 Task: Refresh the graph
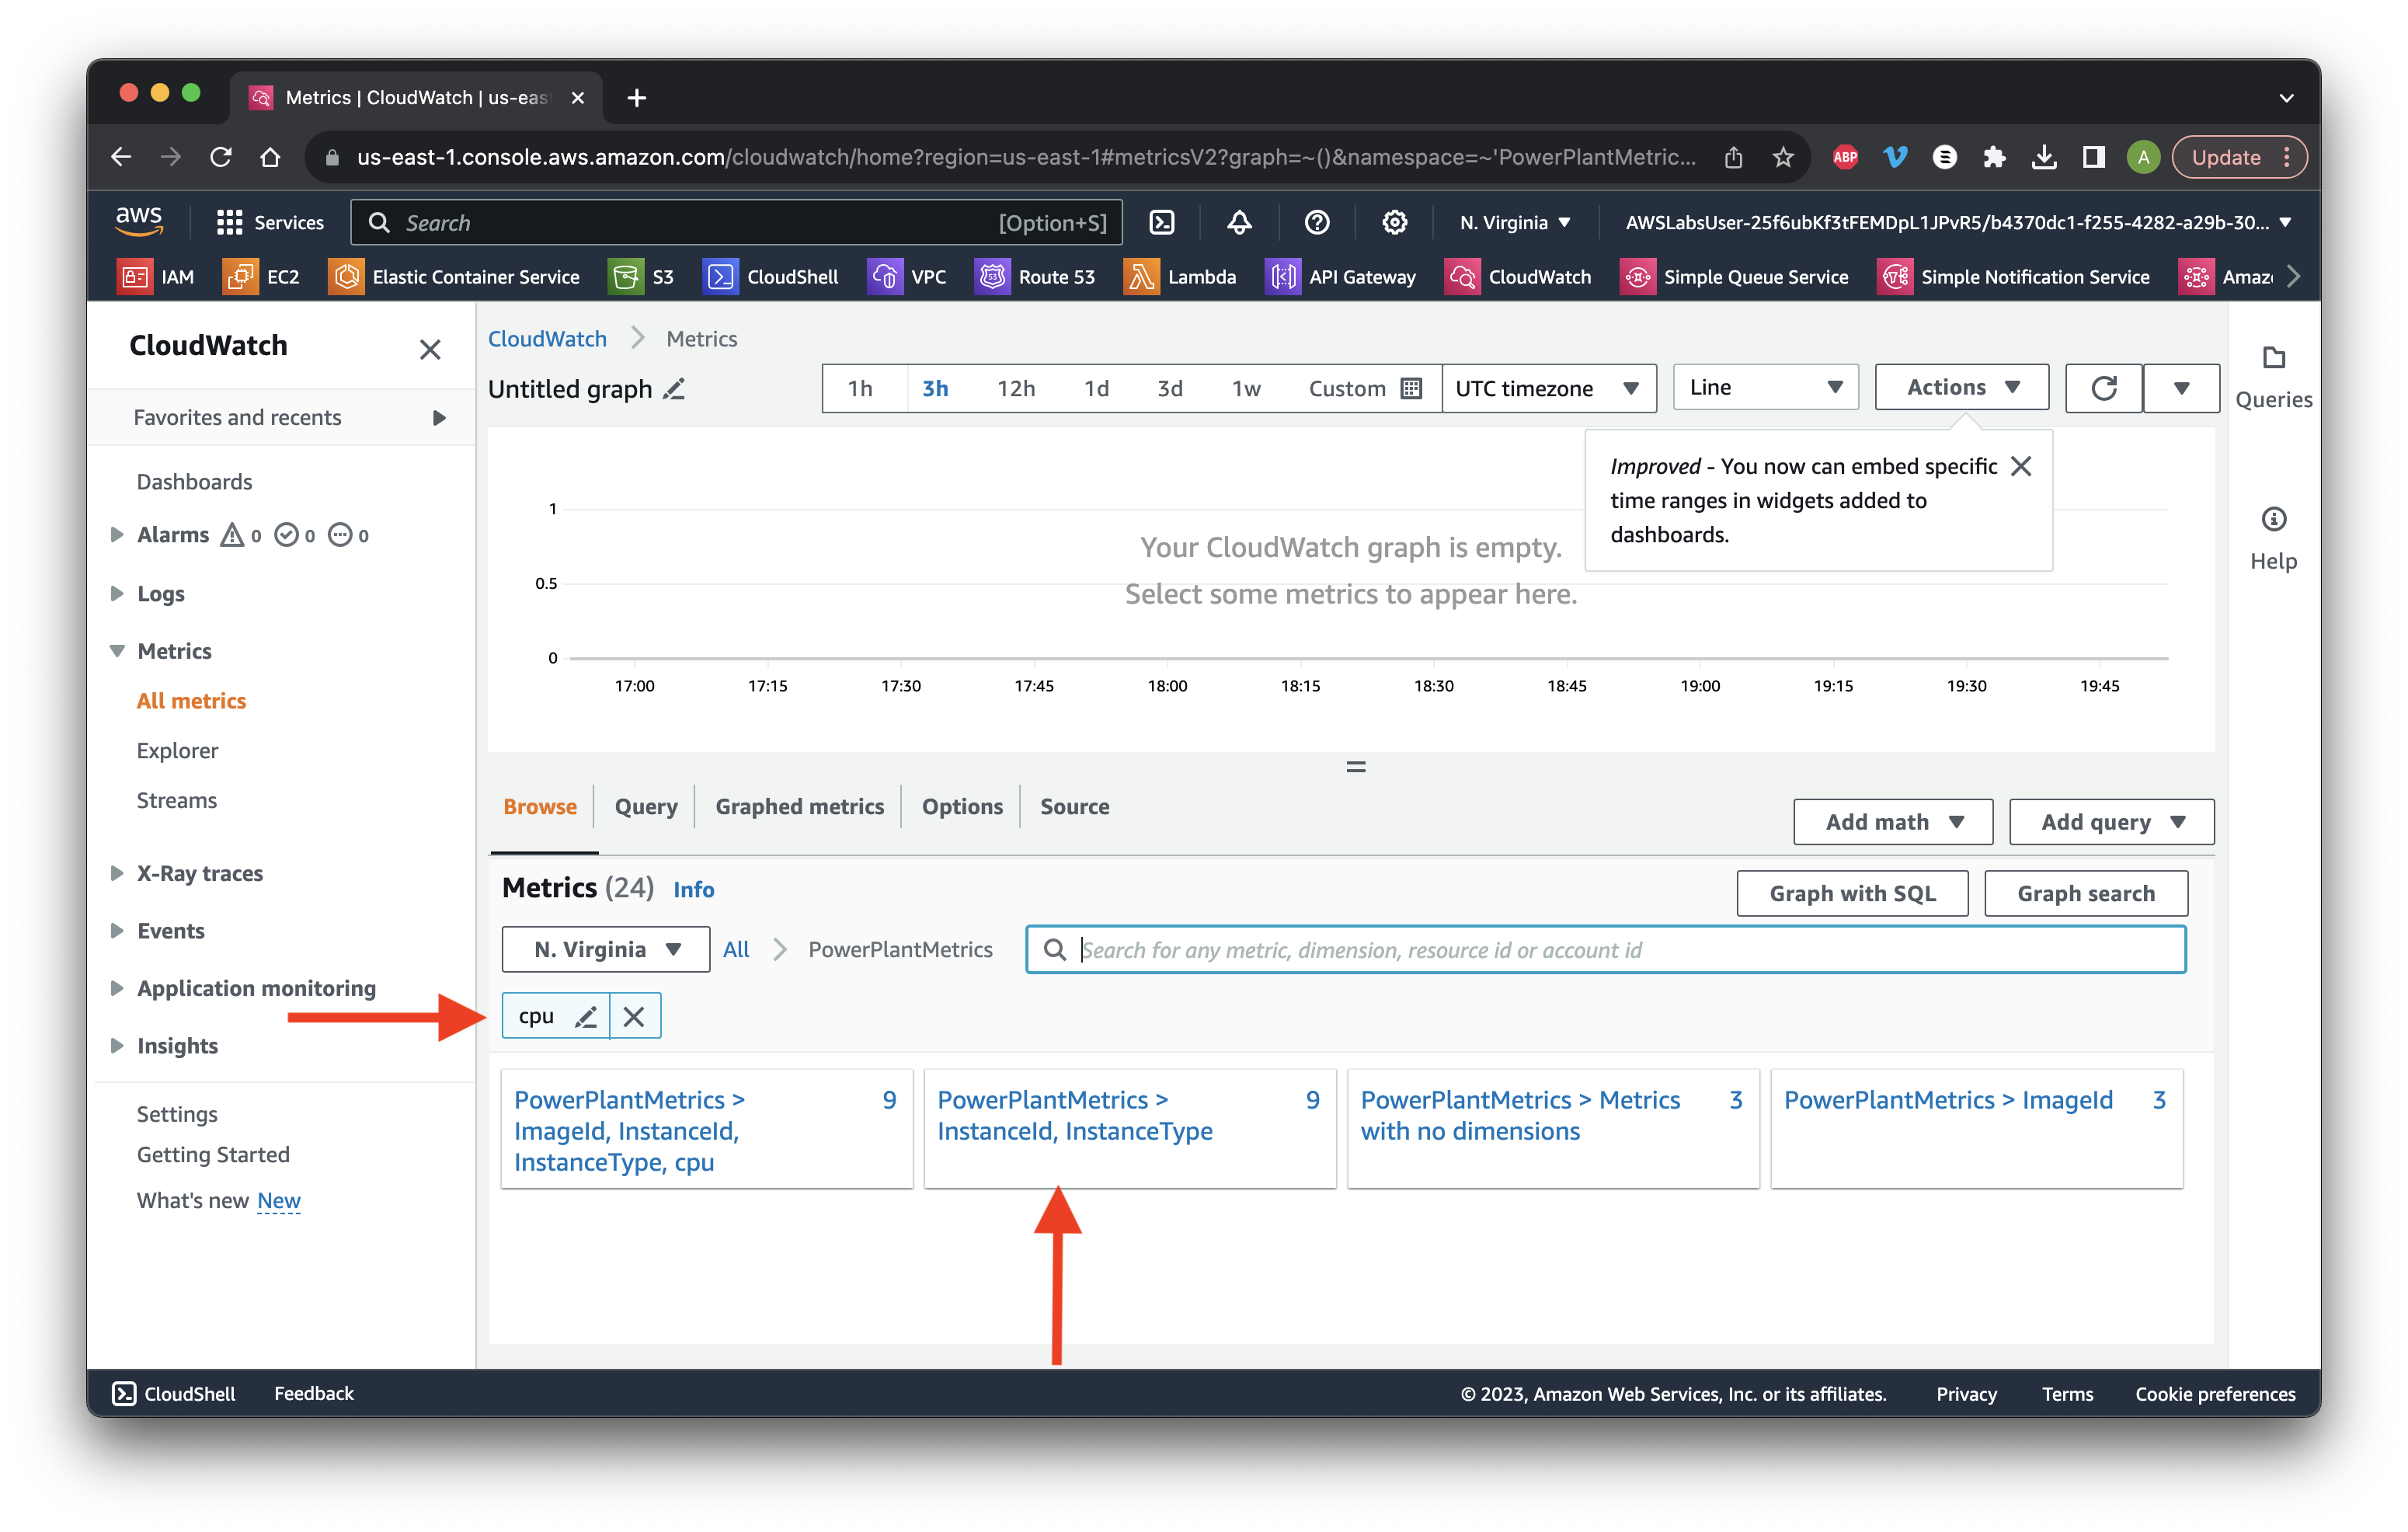[2103, 388]
